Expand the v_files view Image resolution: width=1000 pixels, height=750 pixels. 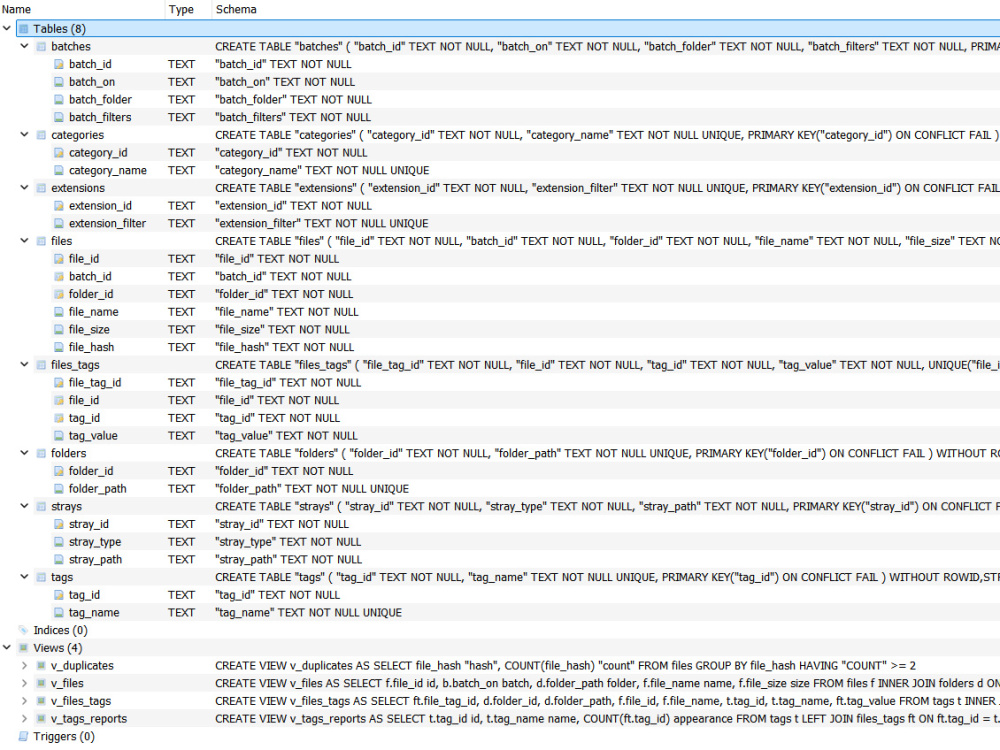[24, 683]
